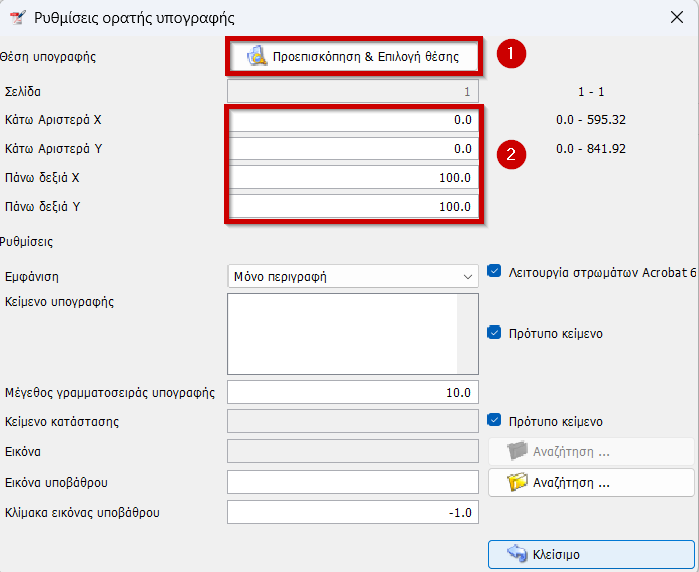Click the Κλίμακα εικόνας υποβάθρου field
The width and height of the screenshot is (699, 572).
(x=353, y=513)
